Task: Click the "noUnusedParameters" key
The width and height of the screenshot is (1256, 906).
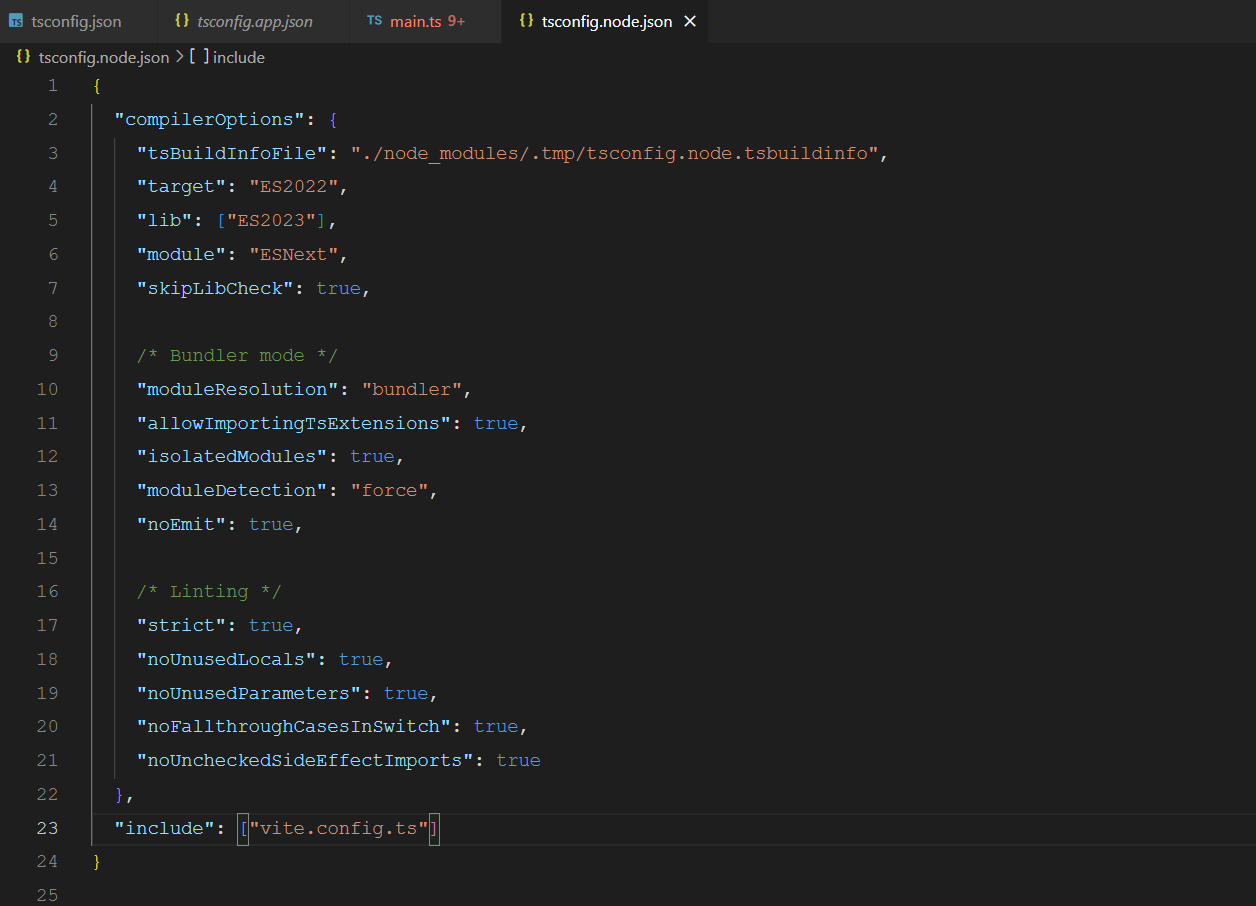Action: click(248, 693)
